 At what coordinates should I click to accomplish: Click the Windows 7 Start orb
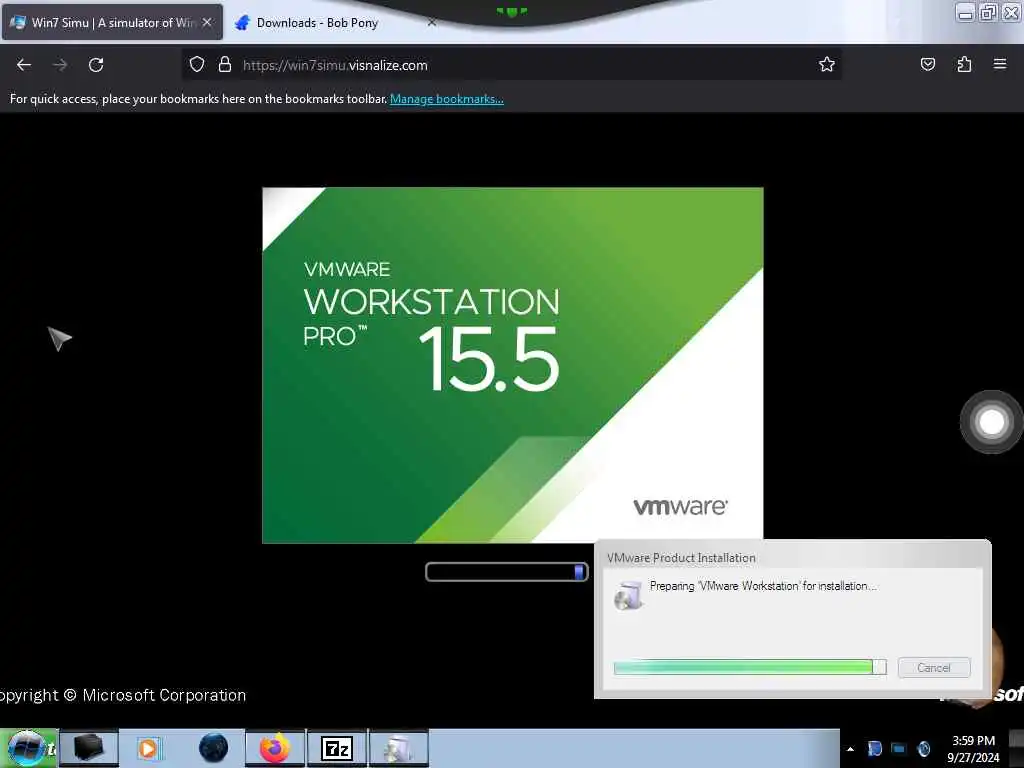(x=27, y=748)
